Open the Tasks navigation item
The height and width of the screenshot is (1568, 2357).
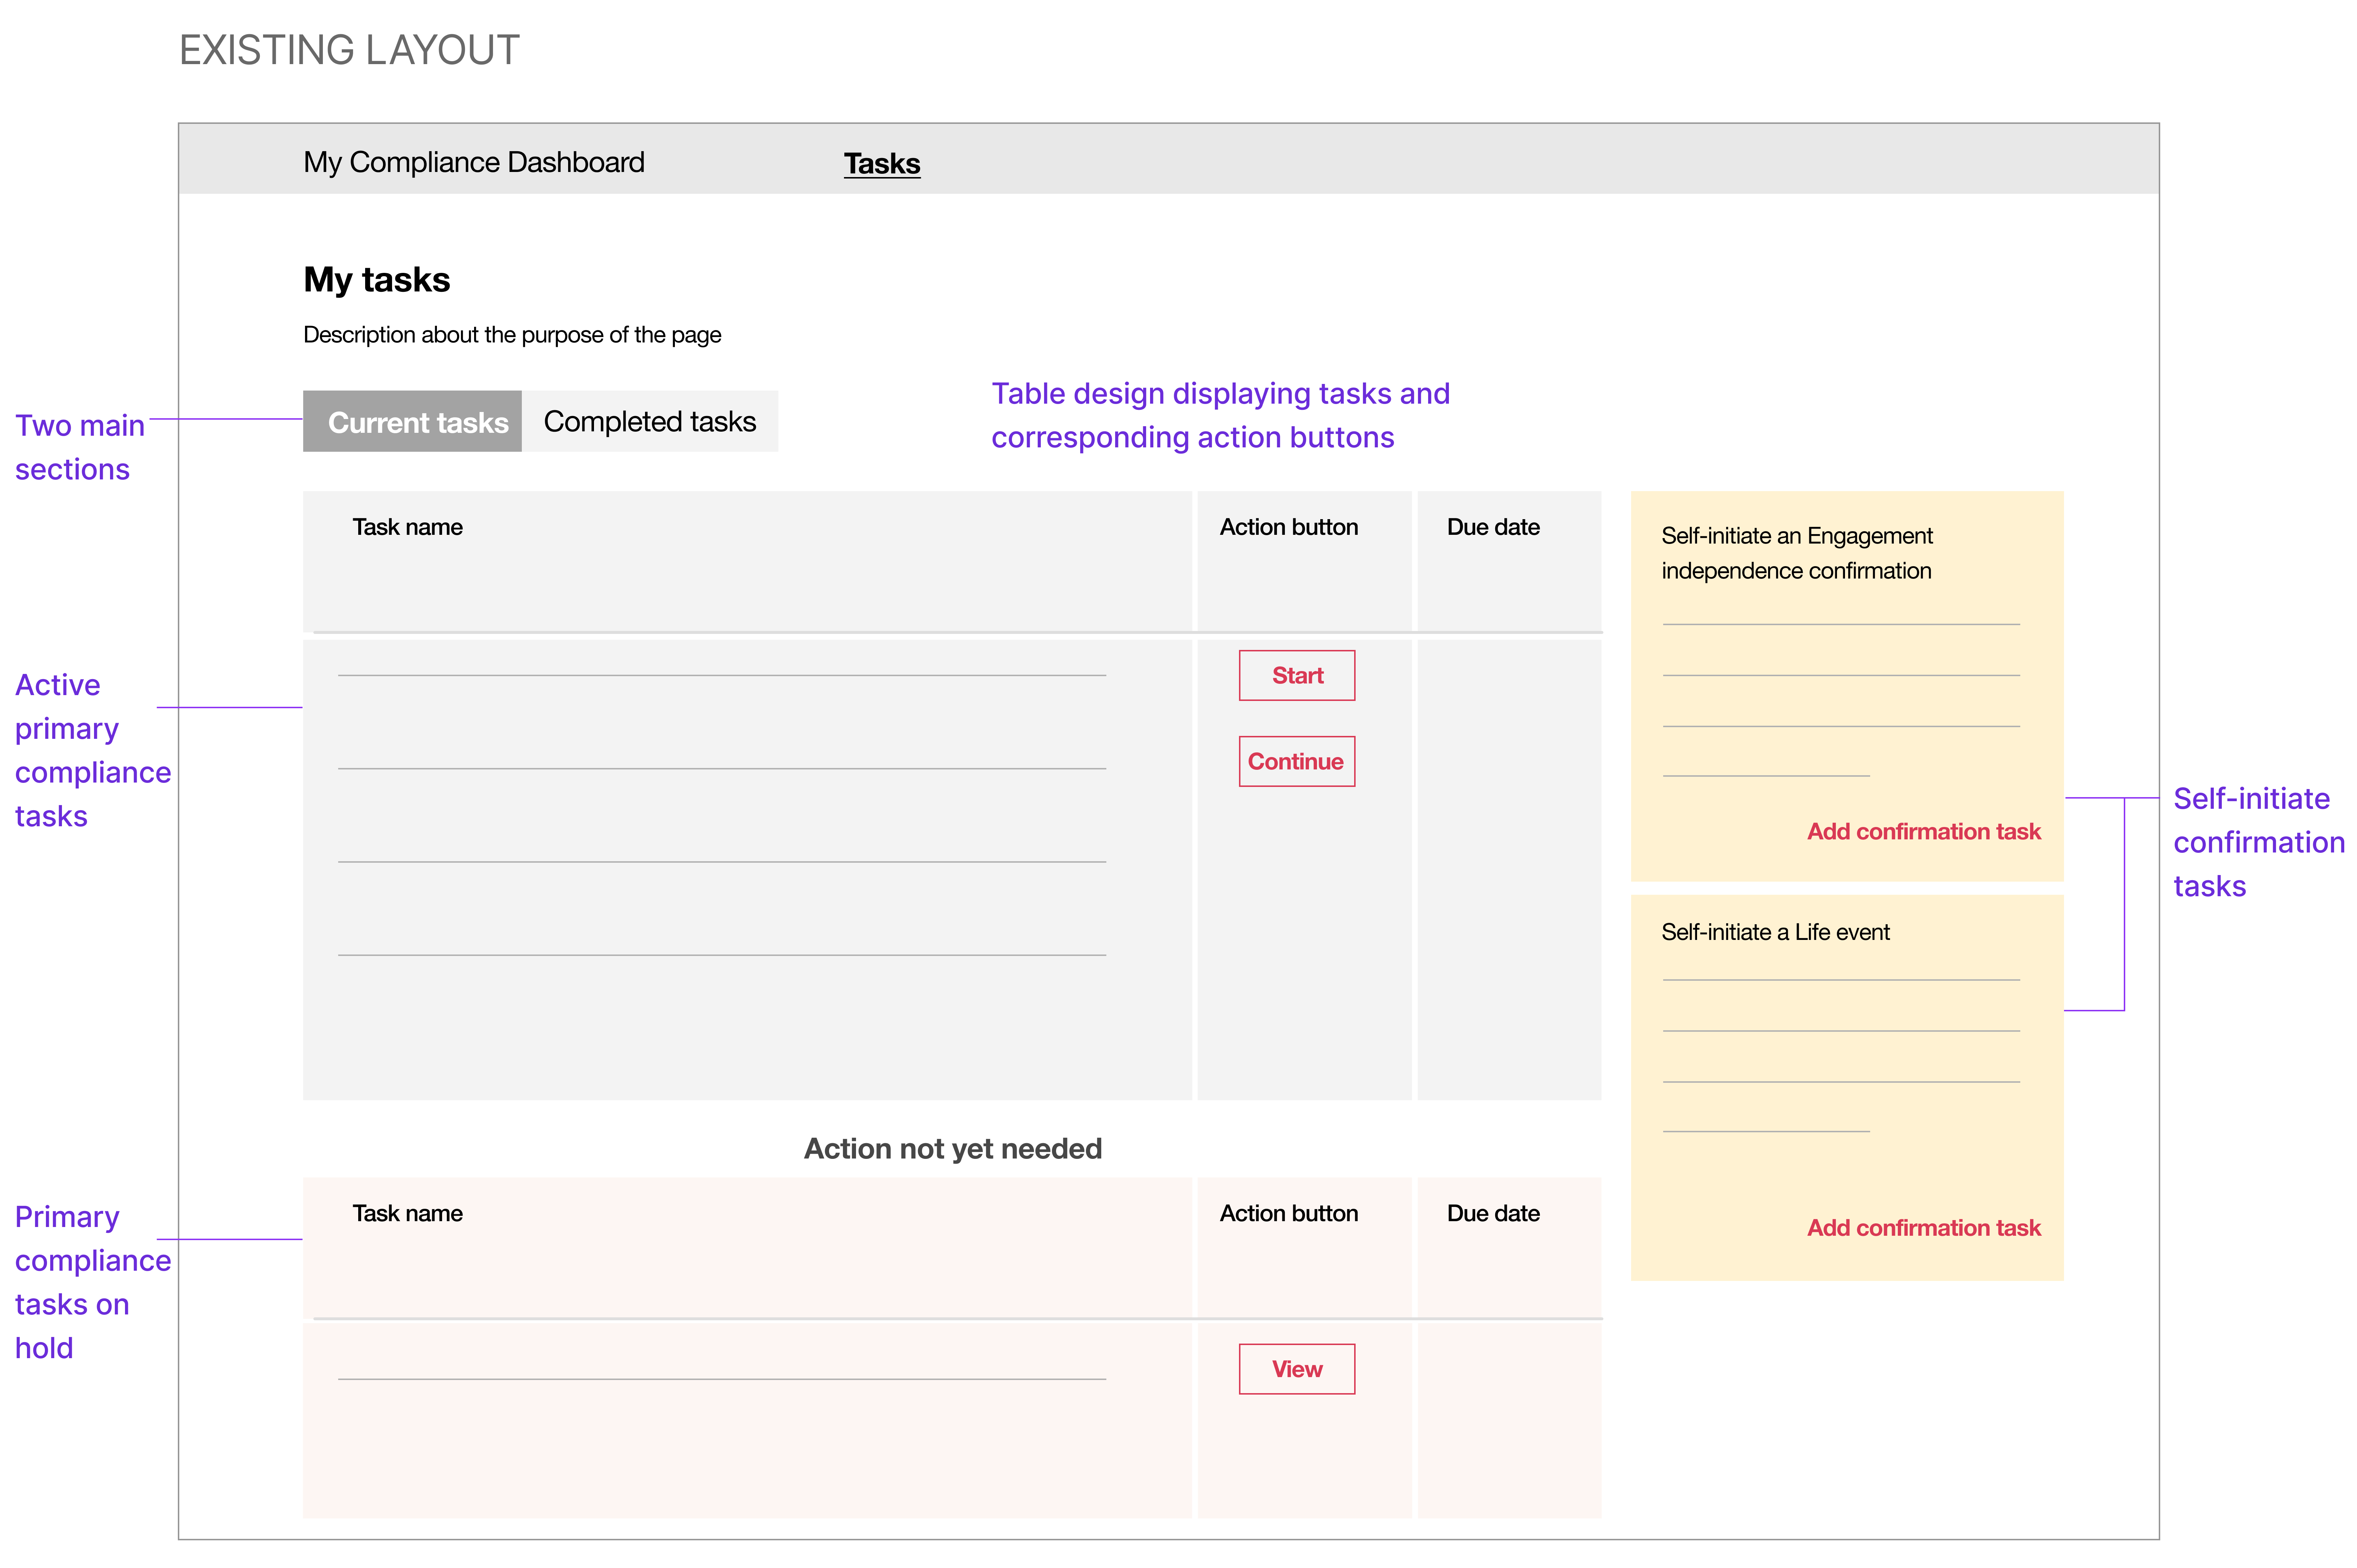pyautogui.click(x=881, y=163)
